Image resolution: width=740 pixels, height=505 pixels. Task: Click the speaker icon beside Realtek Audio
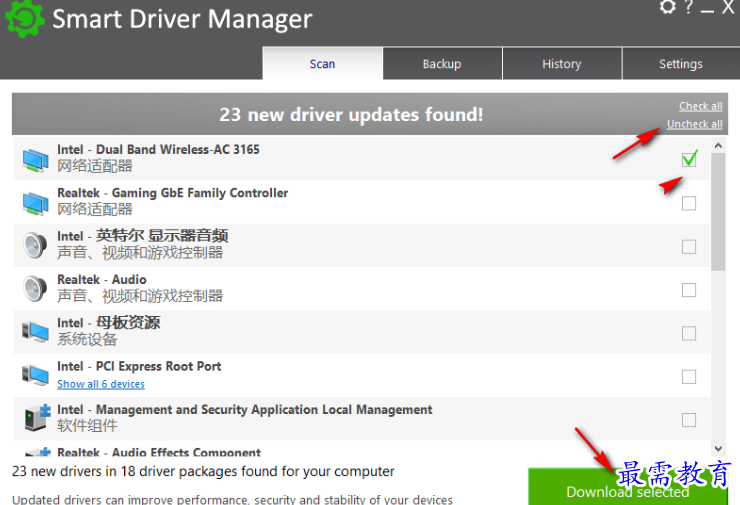pos(35,289)
